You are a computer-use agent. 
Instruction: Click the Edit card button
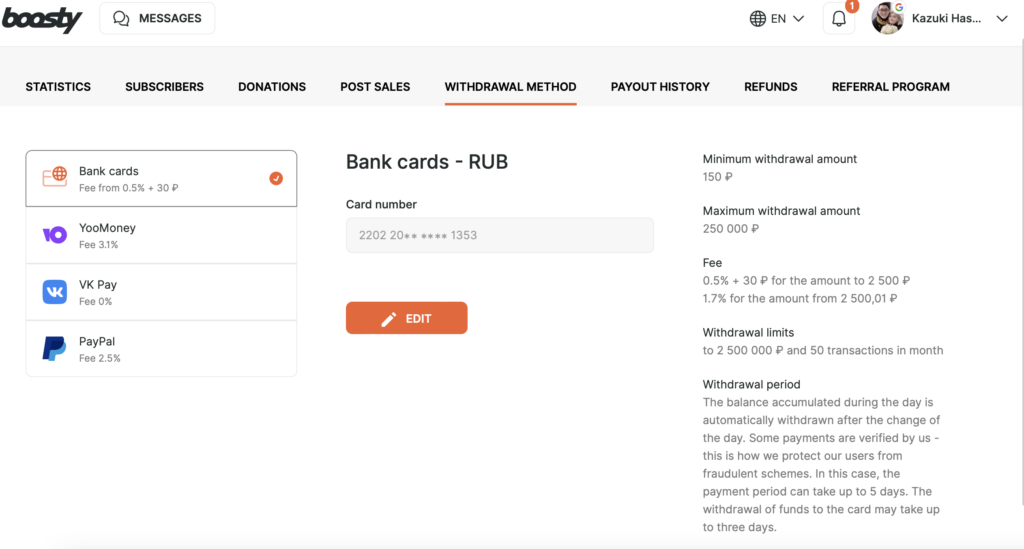click(406, 318)
